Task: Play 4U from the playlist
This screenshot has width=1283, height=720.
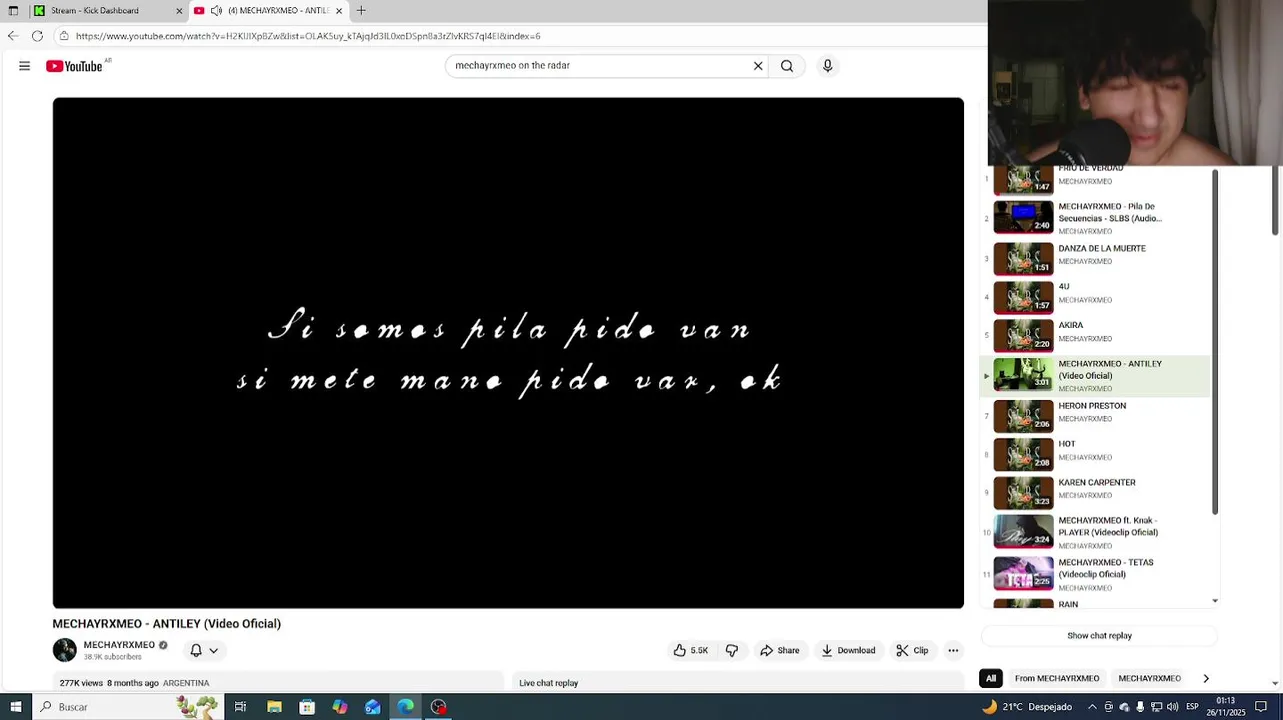Action: point(1096,296)
